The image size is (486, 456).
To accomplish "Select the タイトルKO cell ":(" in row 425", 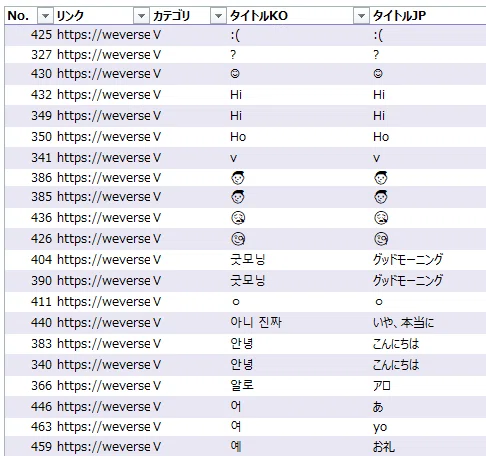I will [x=235, y=35].
